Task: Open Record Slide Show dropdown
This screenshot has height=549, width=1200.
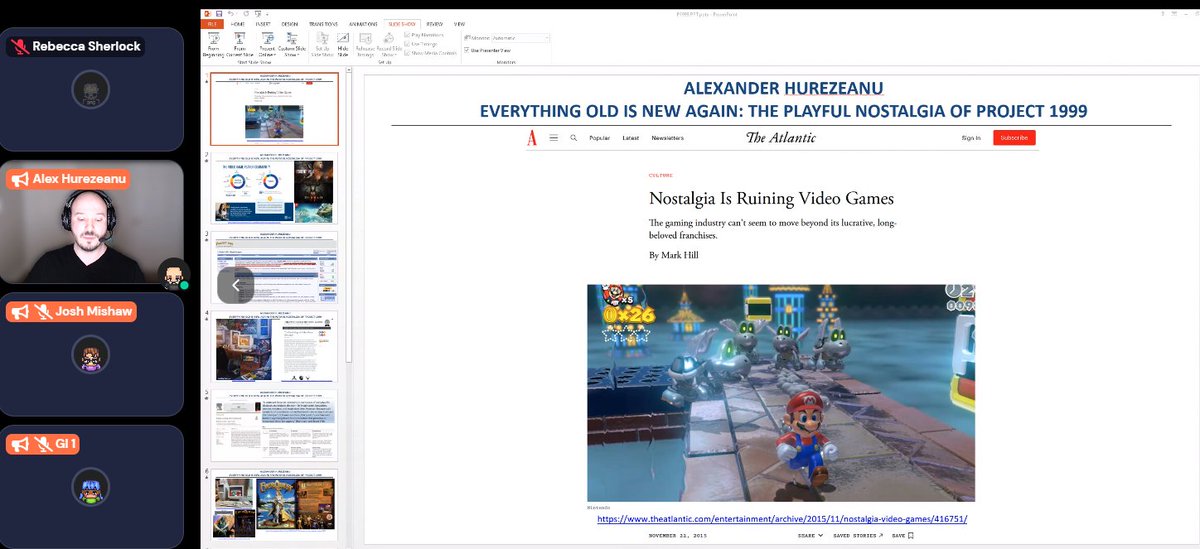Action: click(x=388, y=46)
